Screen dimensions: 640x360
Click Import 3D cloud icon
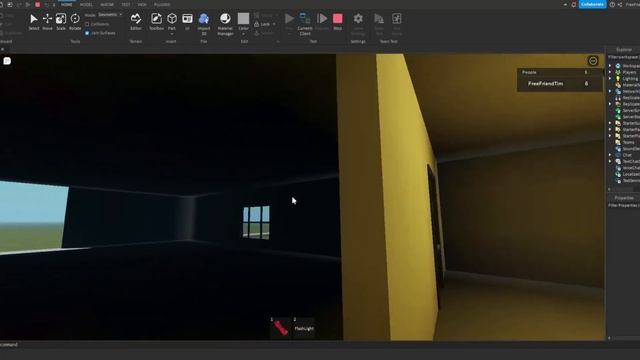coord(204,18)
